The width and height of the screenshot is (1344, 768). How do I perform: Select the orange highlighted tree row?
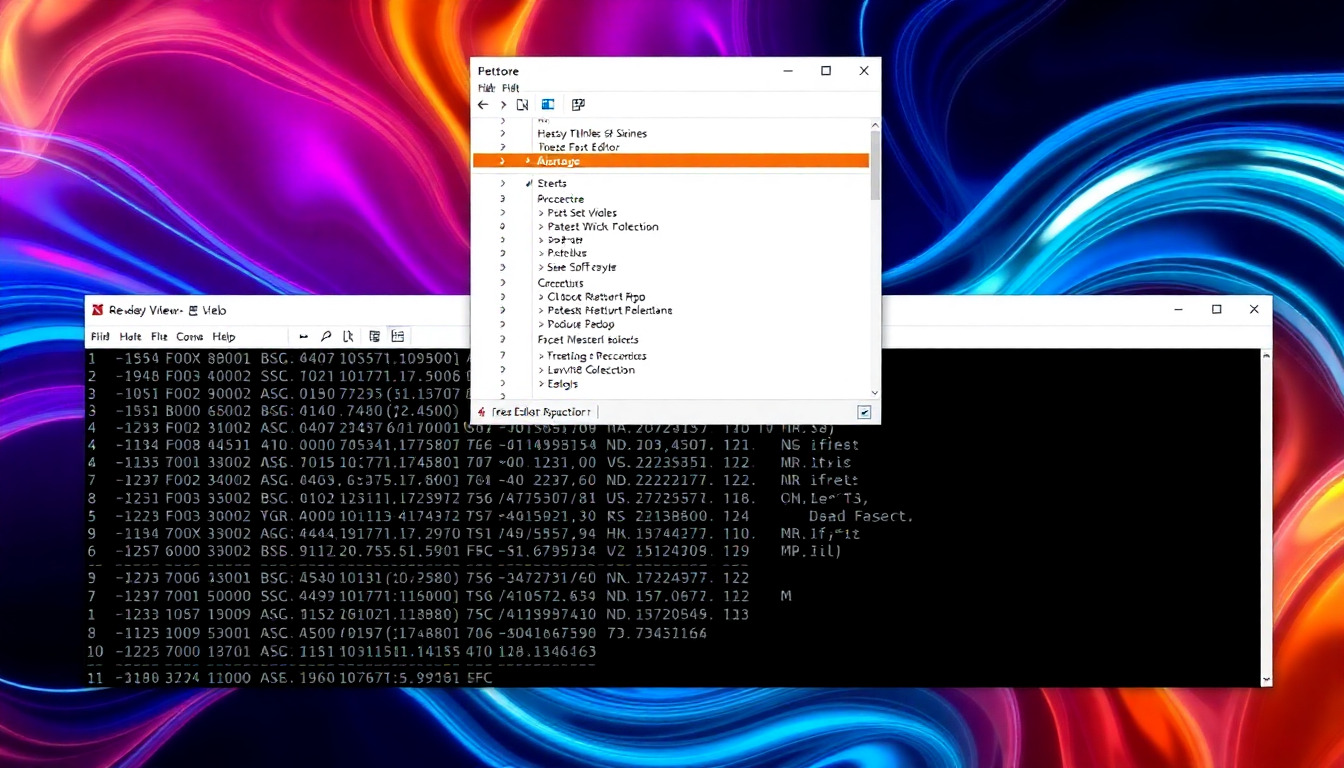(670, 161)
